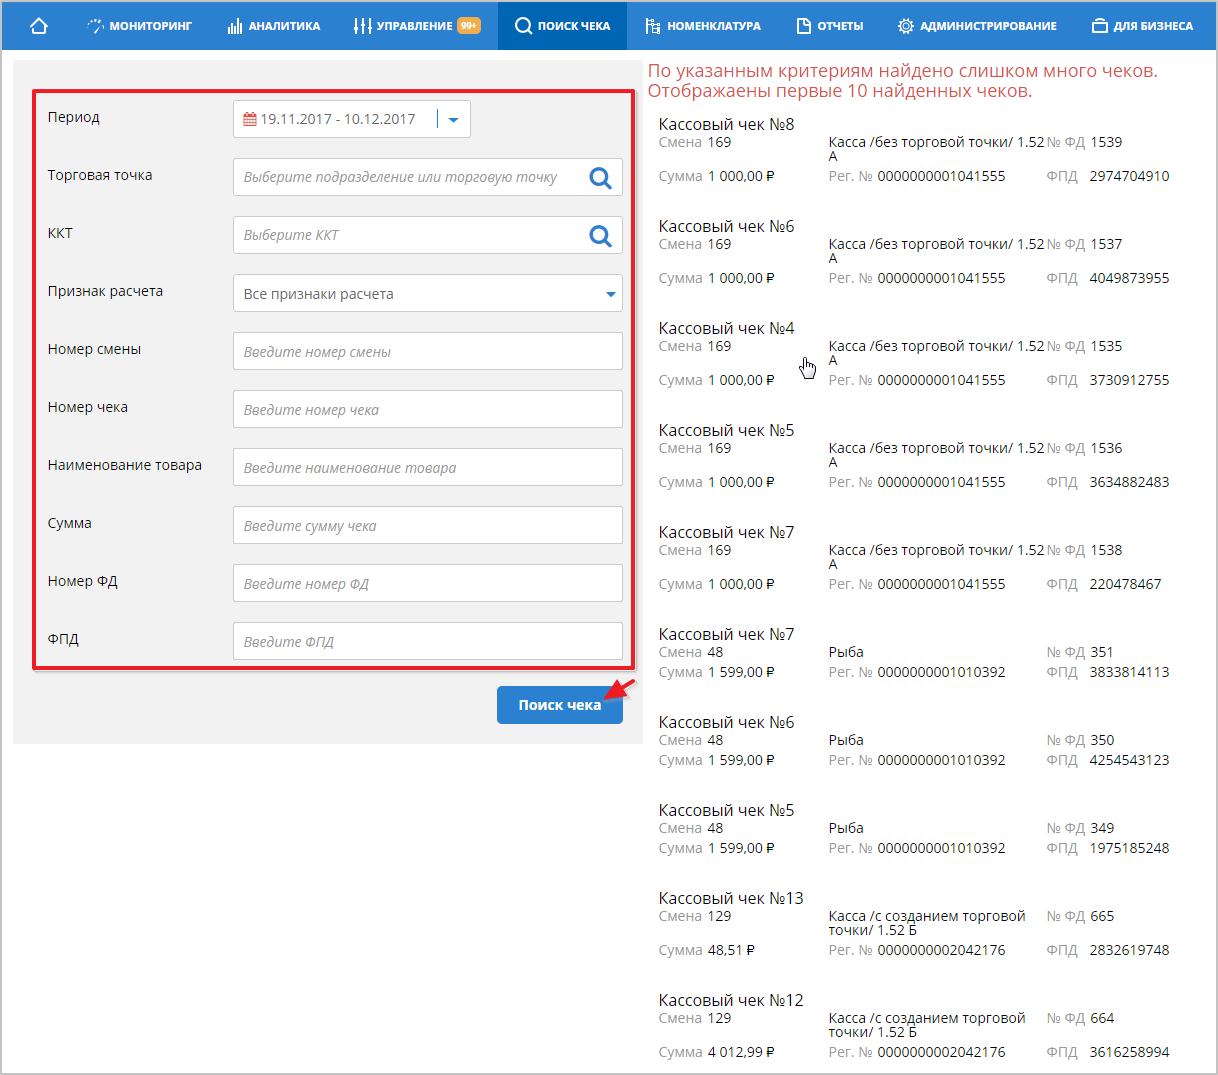Click calendar icon in Период field
The width and height of the screenshot is (1218, 1075).
[x=250, y=119]
